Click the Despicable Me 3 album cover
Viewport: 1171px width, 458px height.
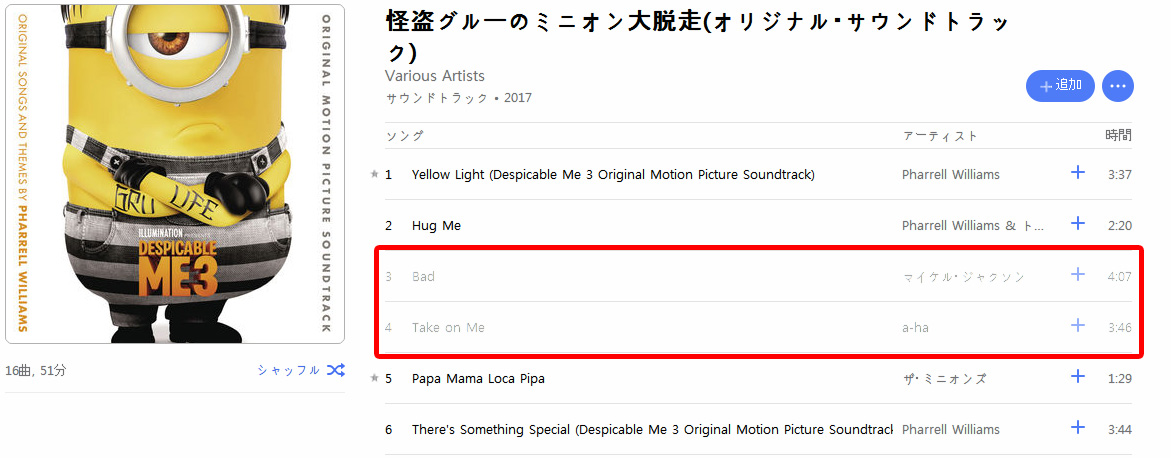(x=175, y=173)
